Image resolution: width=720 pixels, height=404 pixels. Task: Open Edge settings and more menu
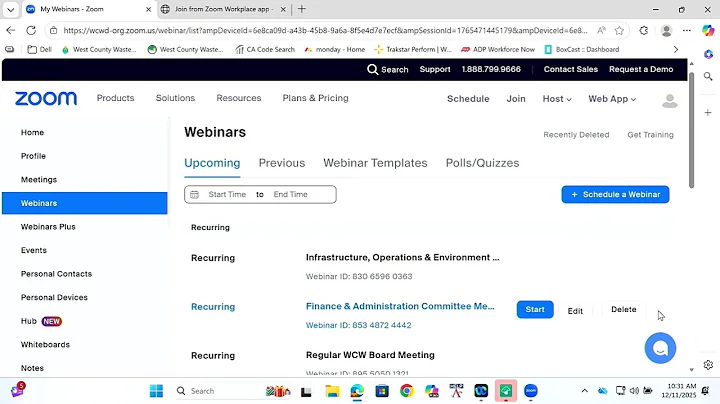(x=686, y=30)
